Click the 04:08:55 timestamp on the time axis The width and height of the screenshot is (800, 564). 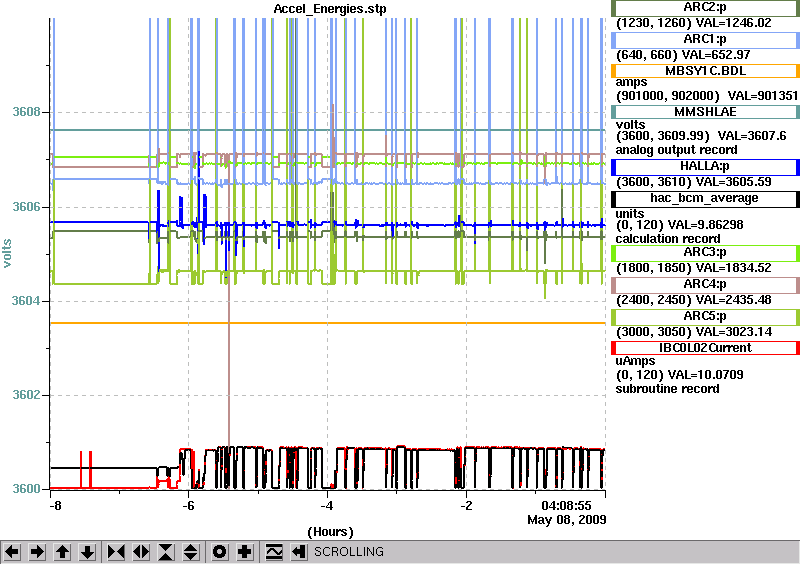point(566,506)
